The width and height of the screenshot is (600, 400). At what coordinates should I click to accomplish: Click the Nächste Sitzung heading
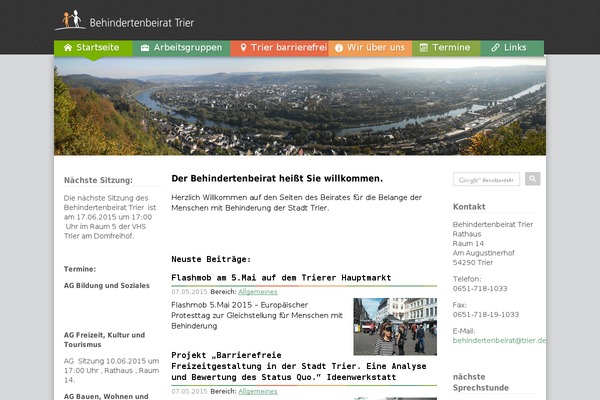click(98, 180)
